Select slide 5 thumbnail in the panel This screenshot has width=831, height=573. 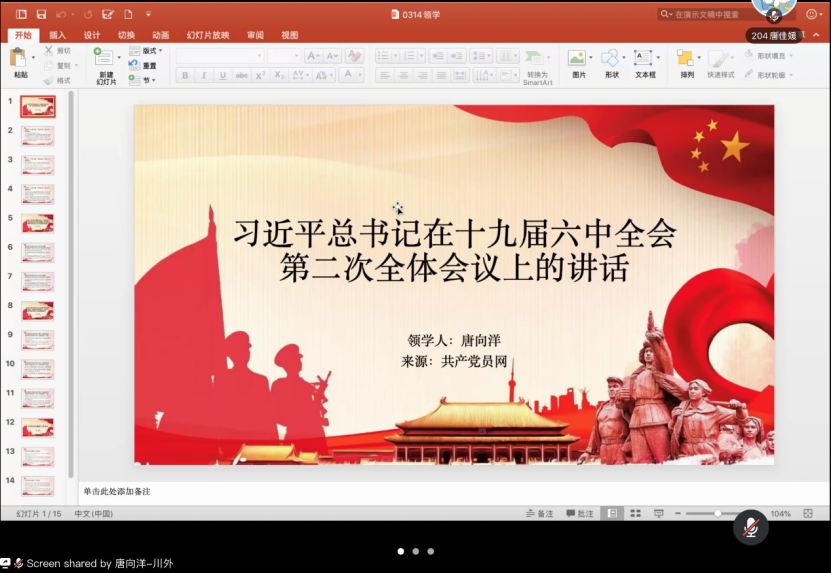[38, 222]
